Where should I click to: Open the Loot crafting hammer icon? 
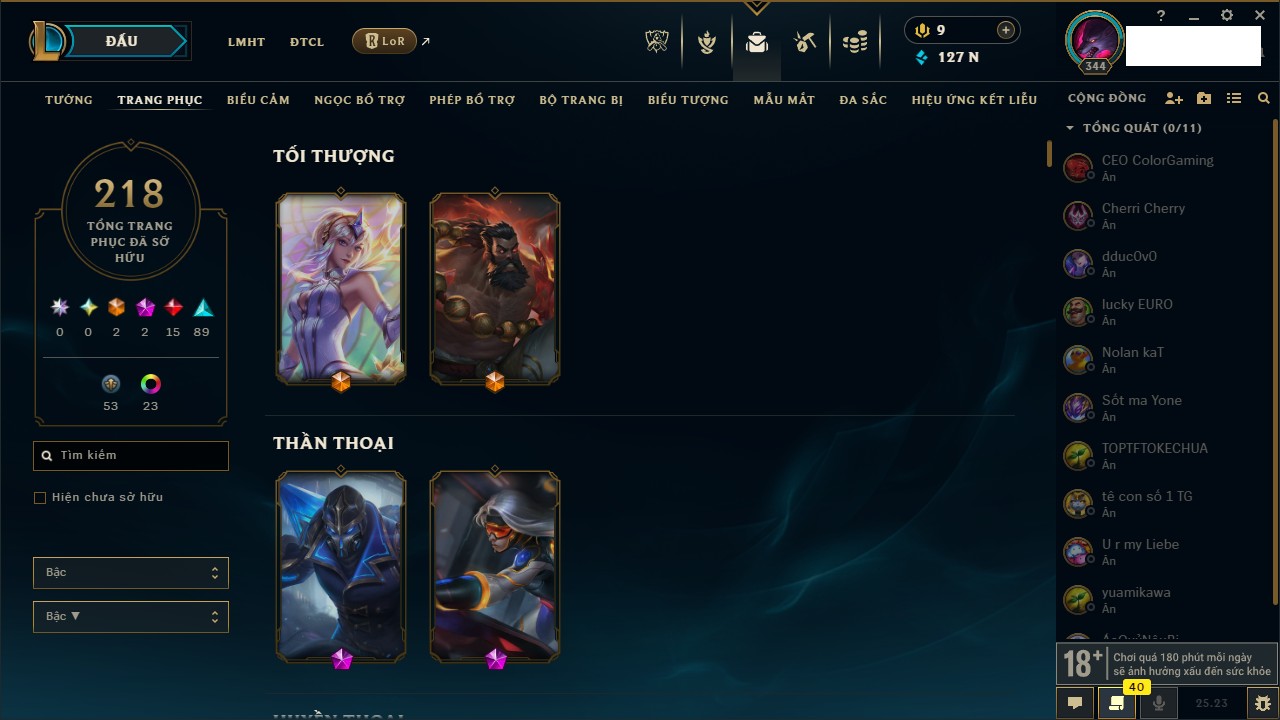(x=805, y=42)
